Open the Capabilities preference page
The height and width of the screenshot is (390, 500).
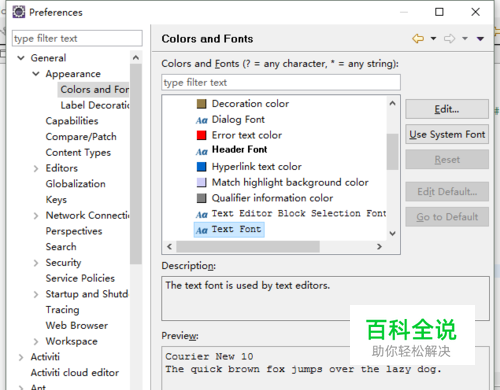[72, 121]
